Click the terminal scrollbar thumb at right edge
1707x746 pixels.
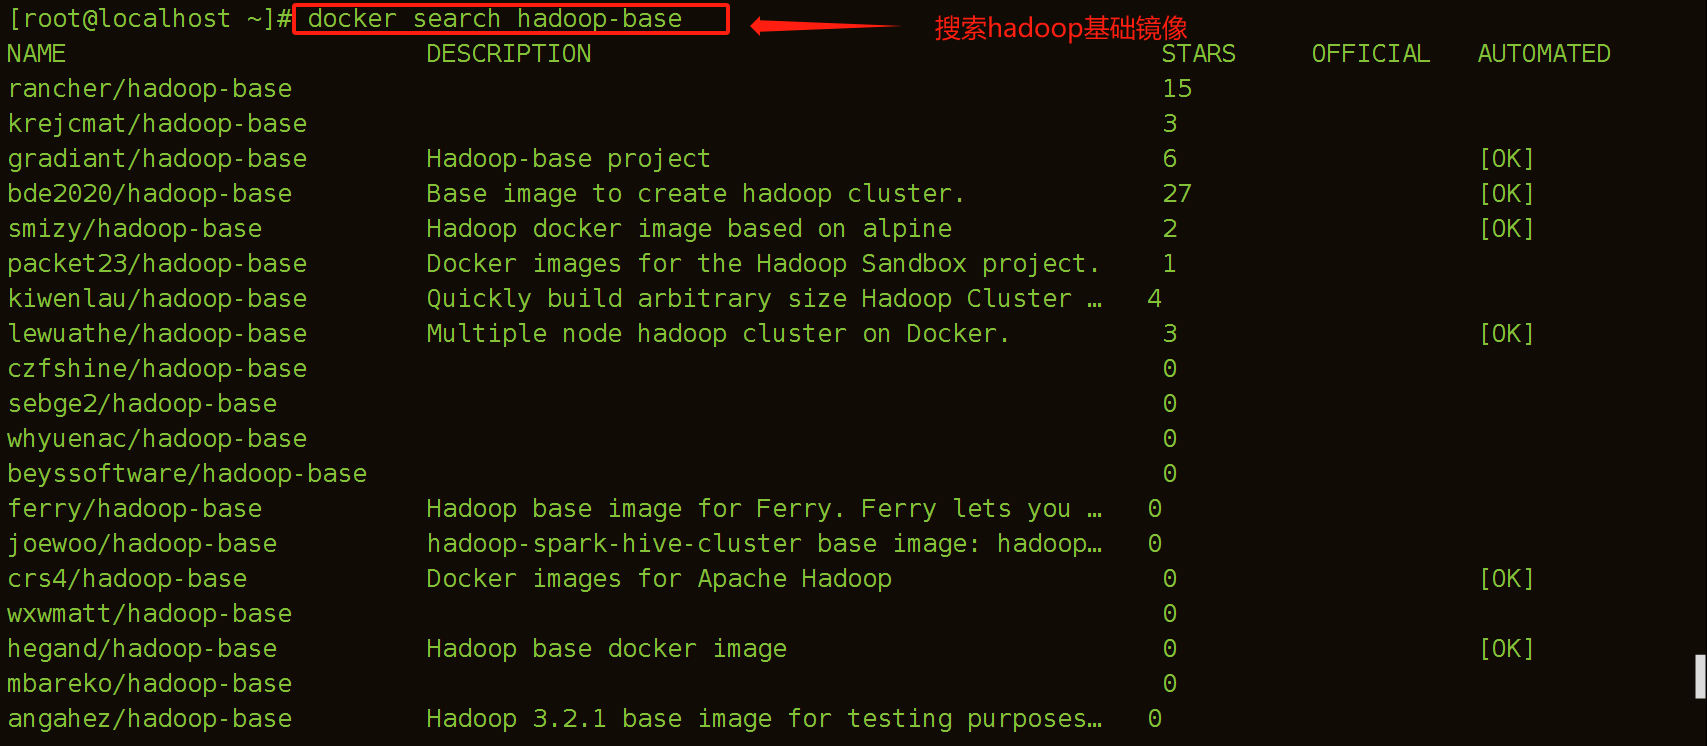point(1699,676)
